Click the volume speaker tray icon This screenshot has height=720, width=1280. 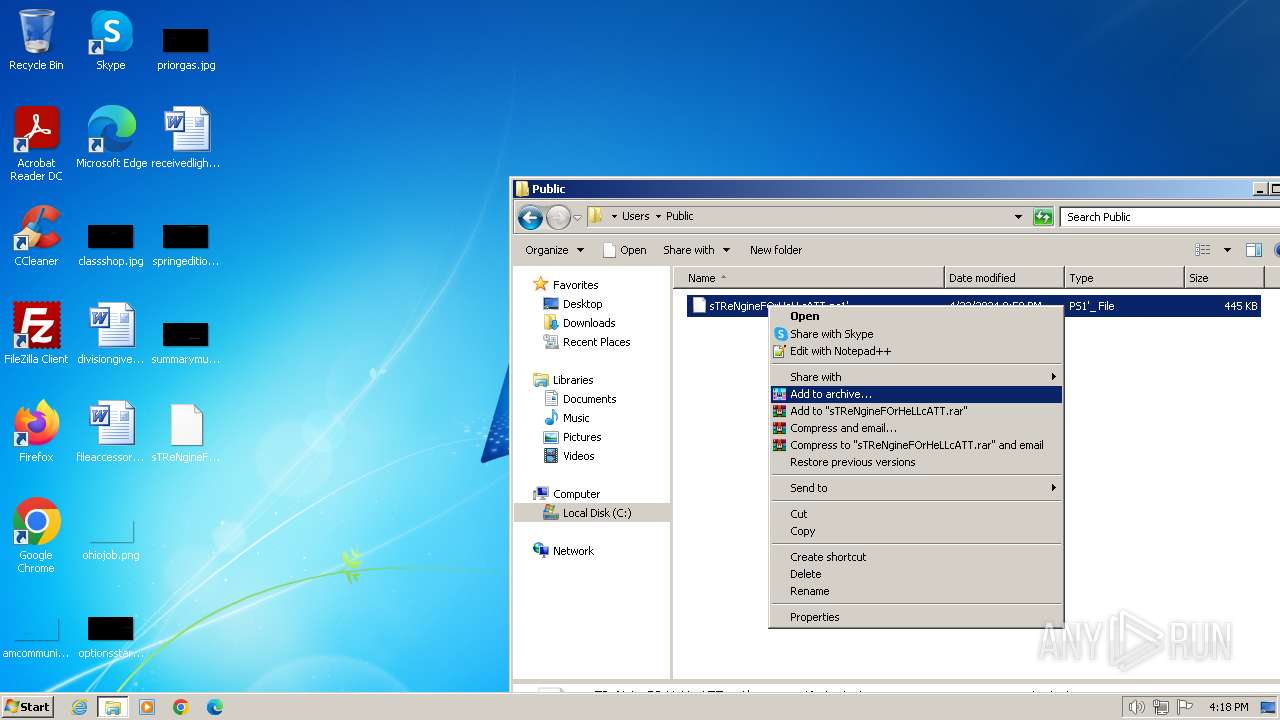pos(1136,707)
